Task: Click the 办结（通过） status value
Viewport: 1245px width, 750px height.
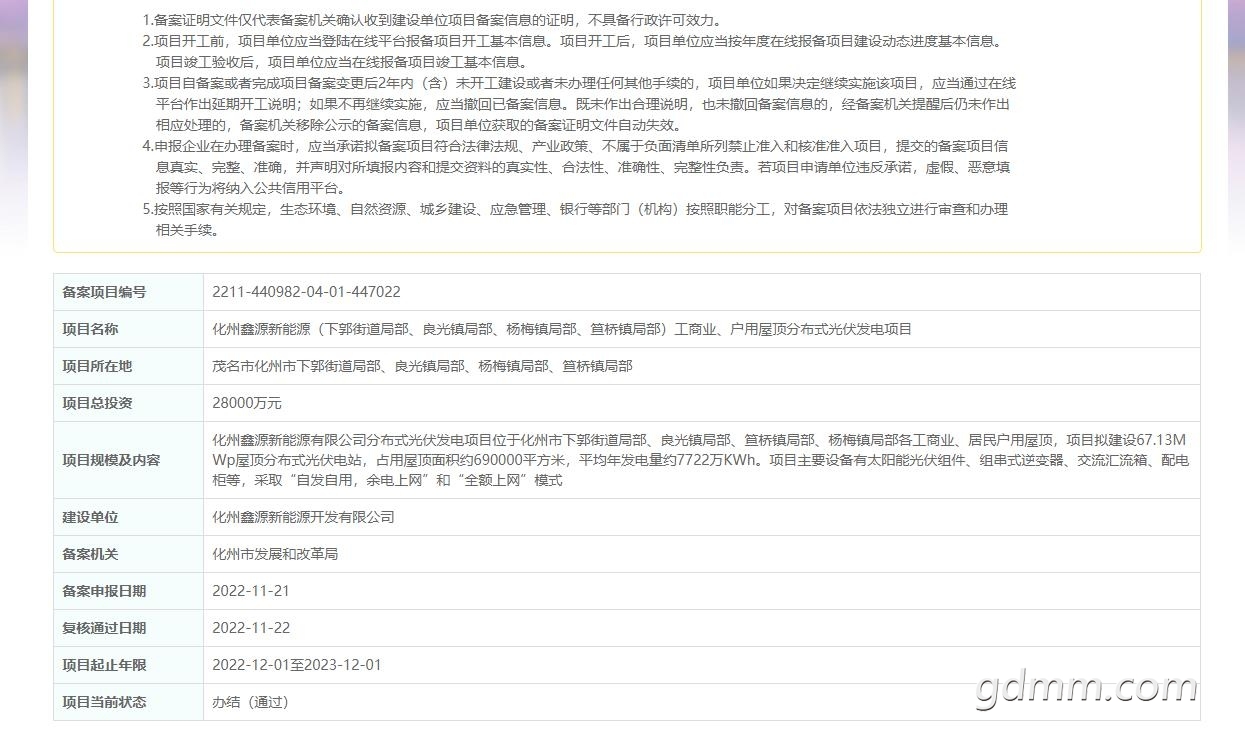Action: click(250, 702)
